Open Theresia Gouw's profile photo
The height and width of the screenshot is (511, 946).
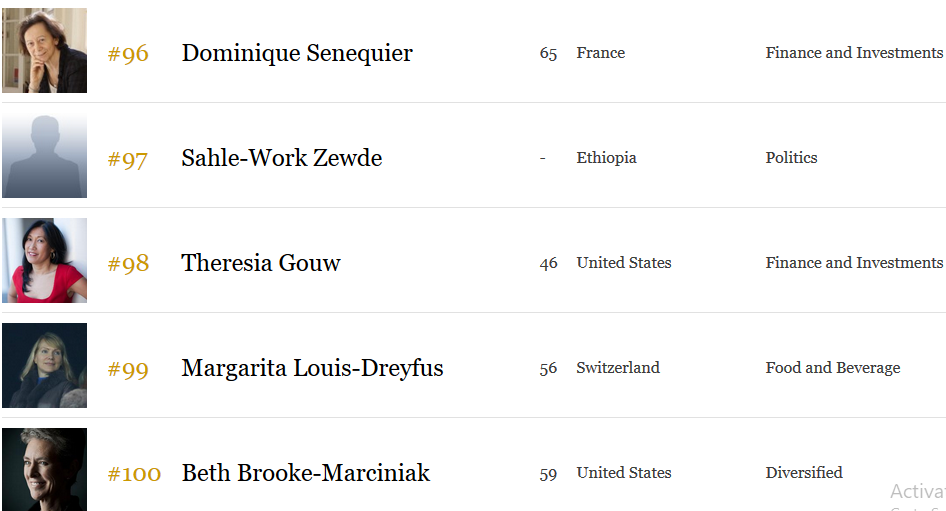tap(45, 261)
